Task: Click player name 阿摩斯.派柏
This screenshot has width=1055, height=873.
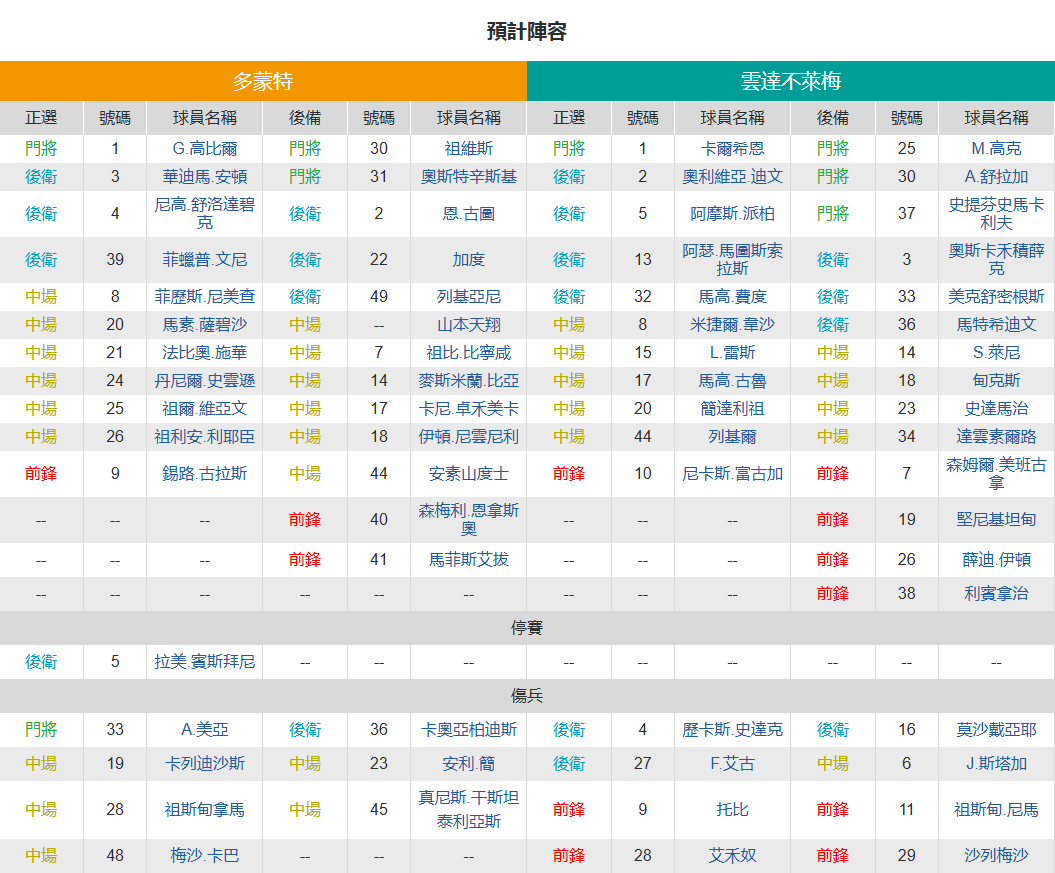Action: 732,213
